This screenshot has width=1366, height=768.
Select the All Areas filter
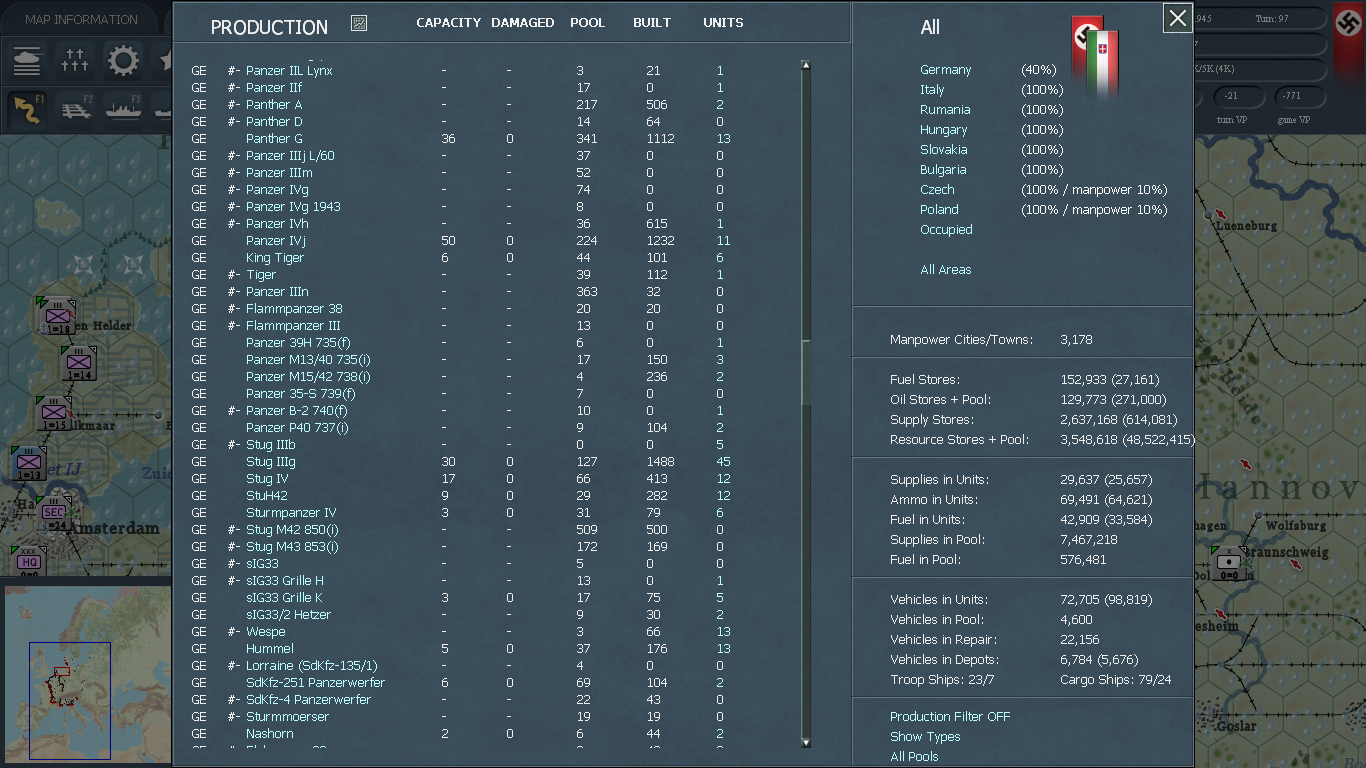coord(946,270)
